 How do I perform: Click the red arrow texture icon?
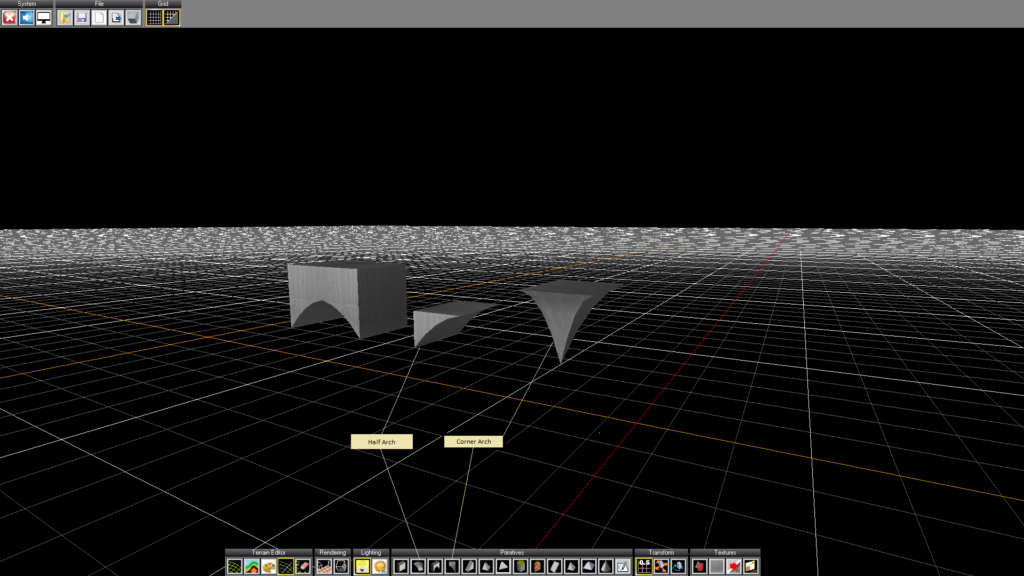[x=733, y=566]
